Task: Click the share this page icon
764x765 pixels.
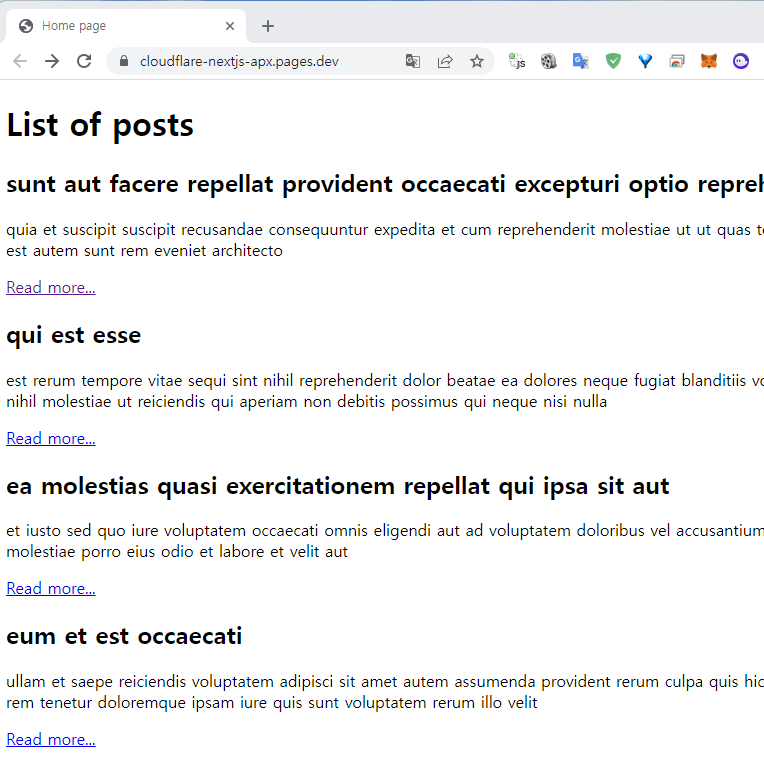Action: [x=445, y=61]
